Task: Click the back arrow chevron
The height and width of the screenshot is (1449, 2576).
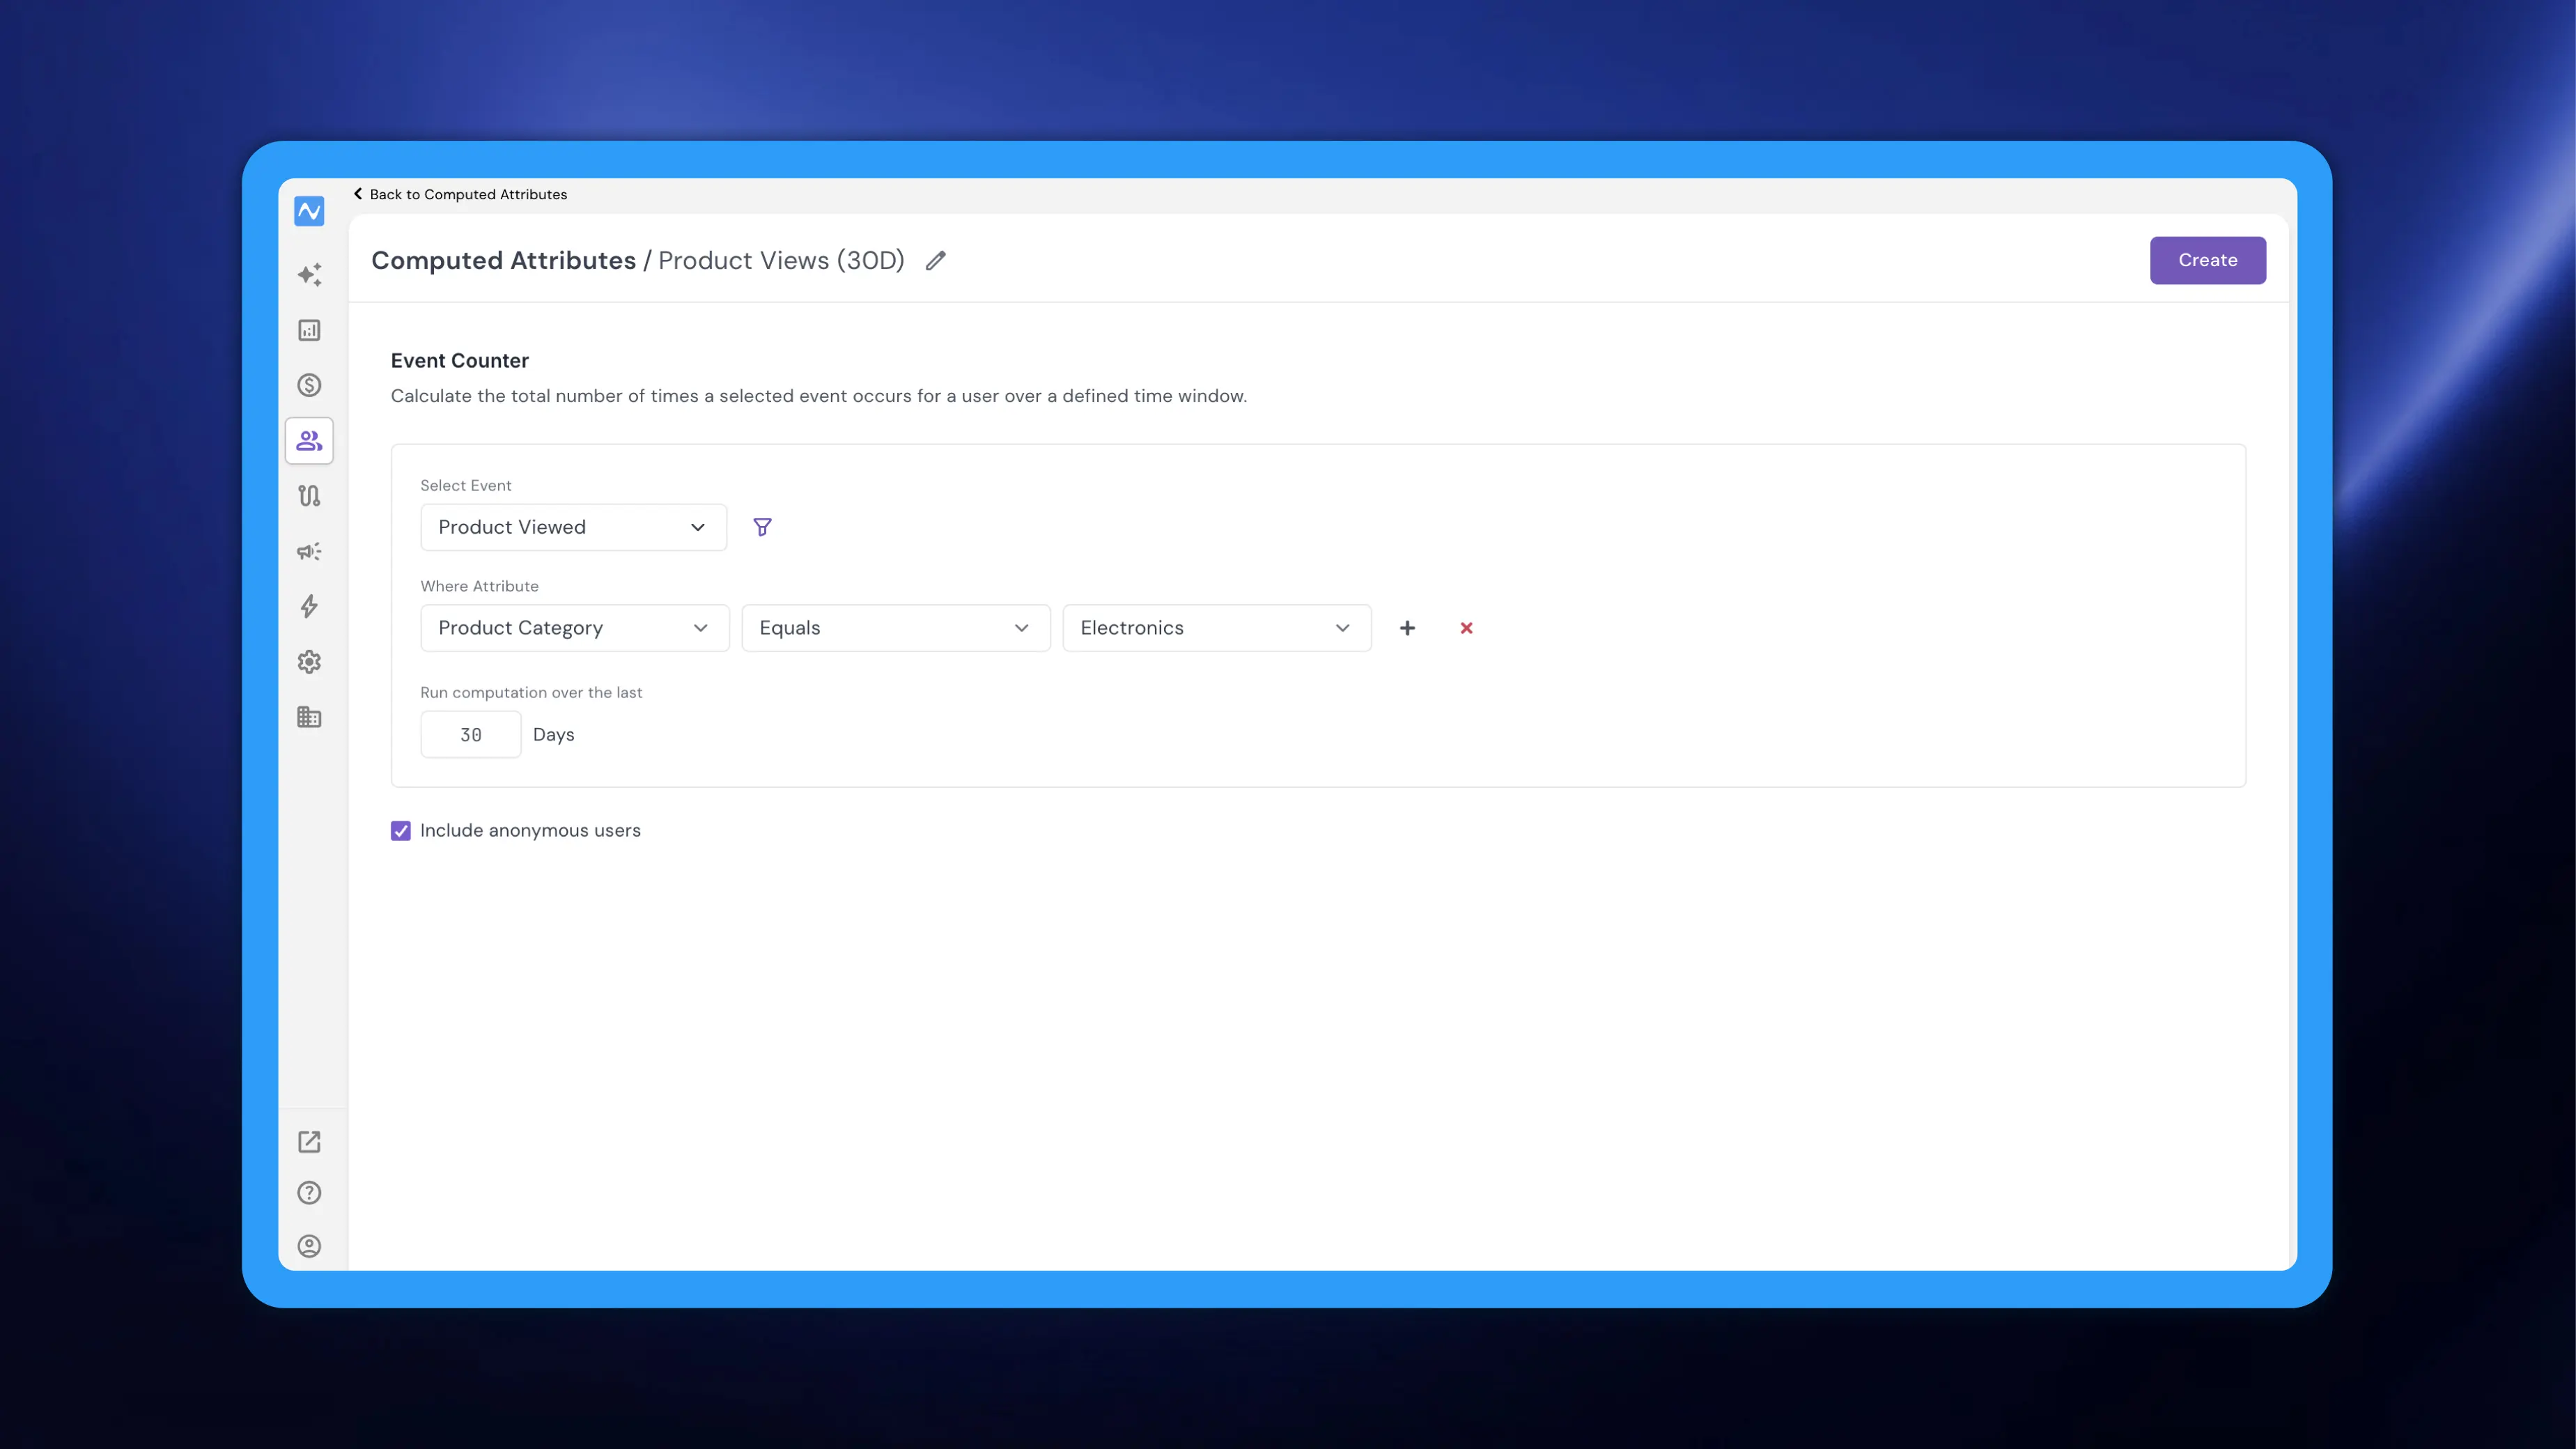Action: 358,194
